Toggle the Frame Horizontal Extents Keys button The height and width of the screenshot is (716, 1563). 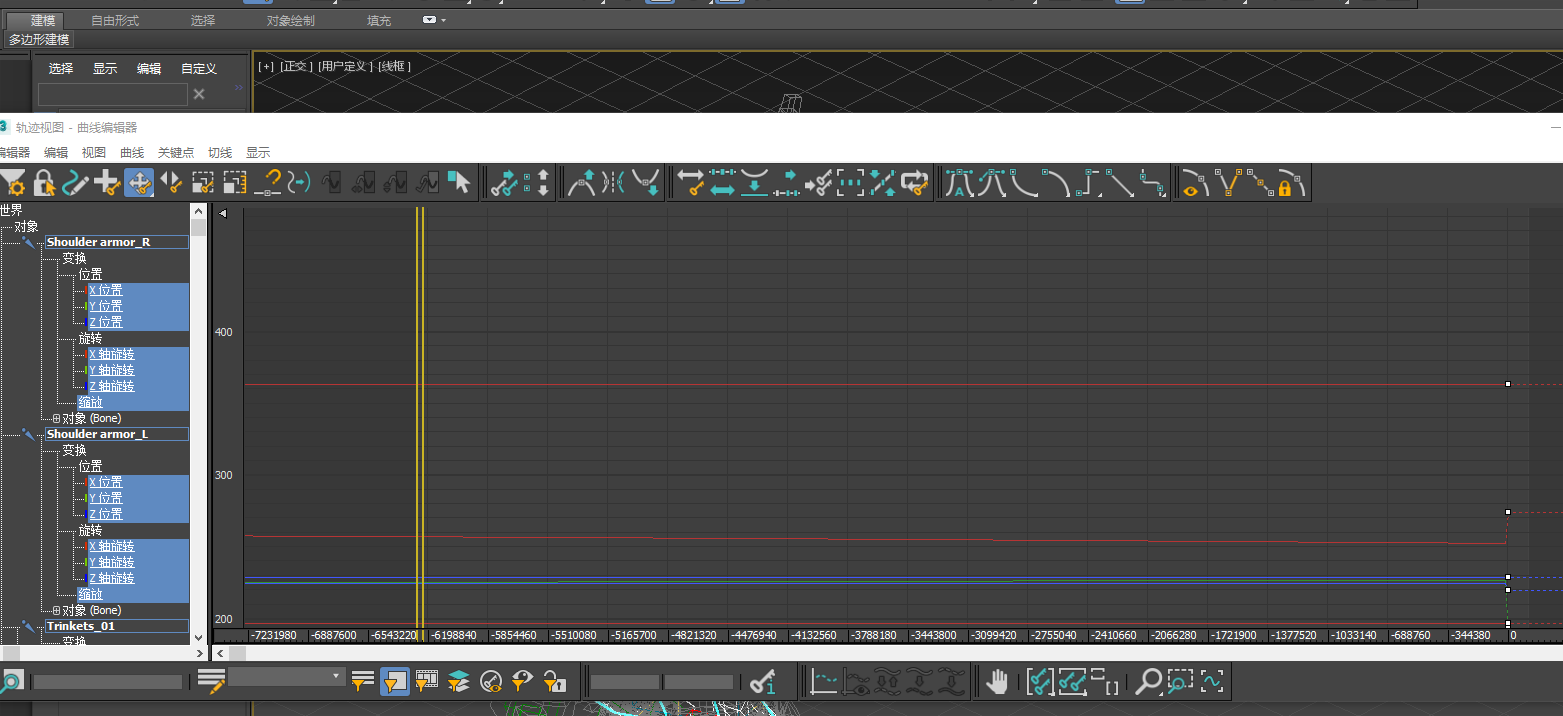tap(1040, 682)
